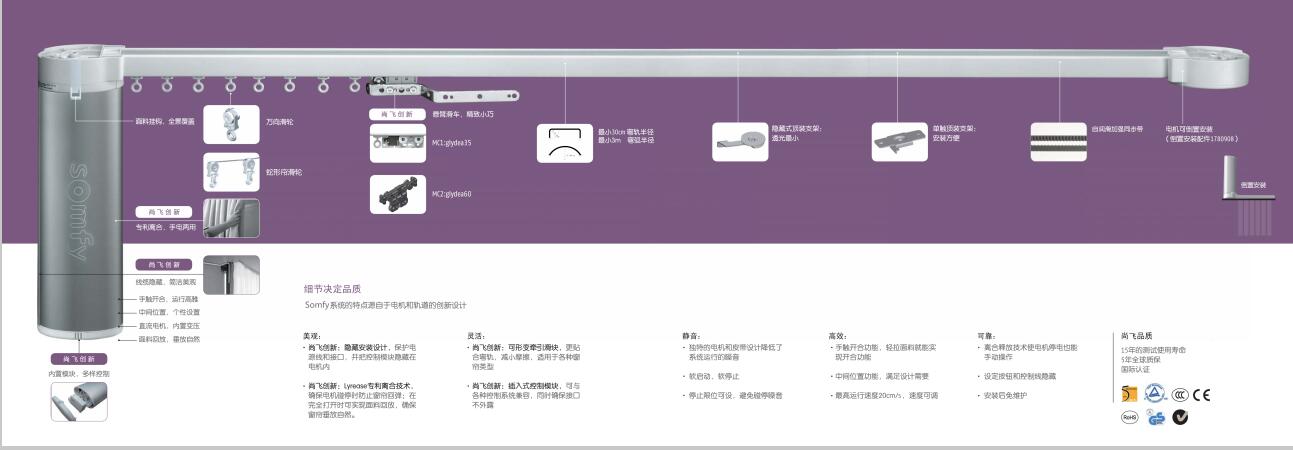Open the 隐藏式顶装支架 hidden bracket picture

[740, 142]
